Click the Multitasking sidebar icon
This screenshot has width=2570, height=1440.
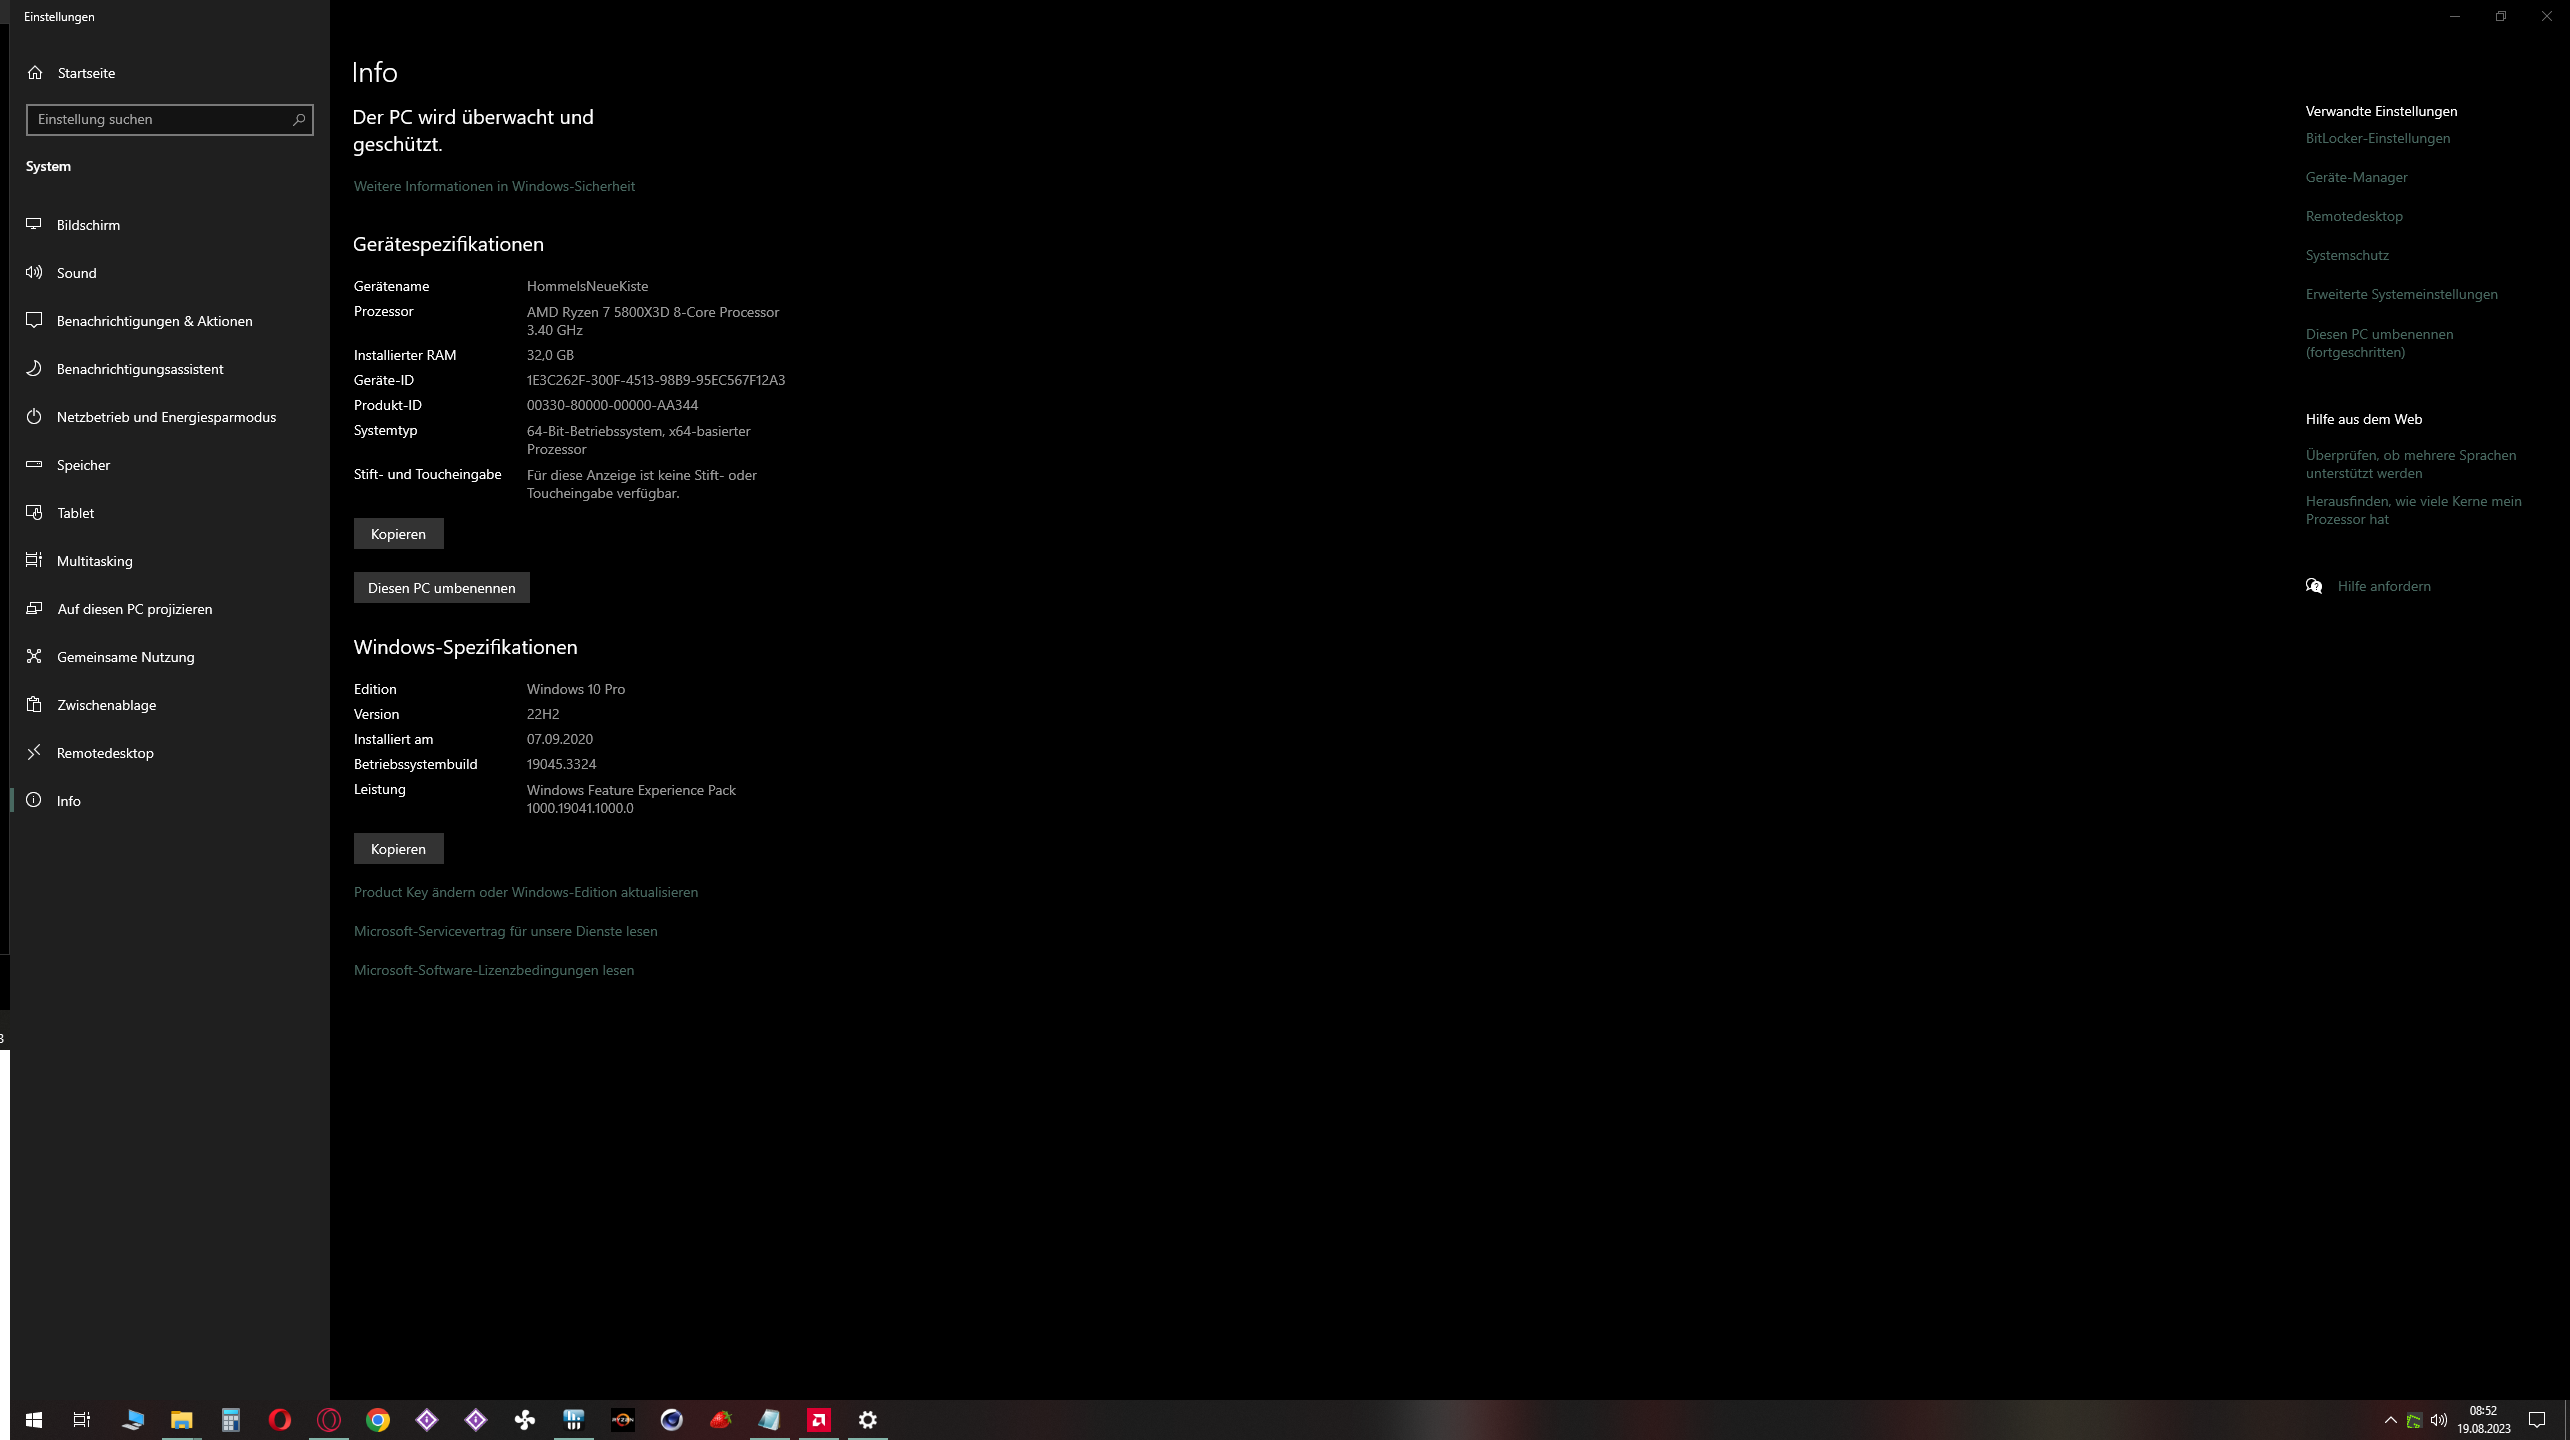tap(34, 561)
